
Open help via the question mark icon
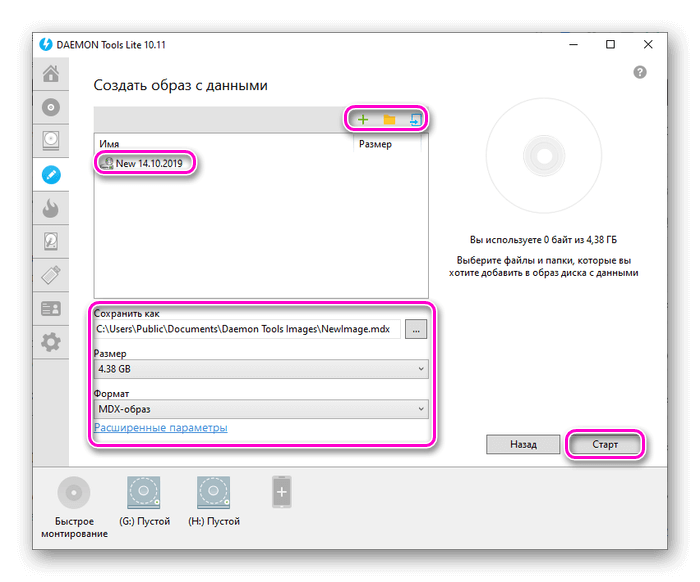[640, 72]
